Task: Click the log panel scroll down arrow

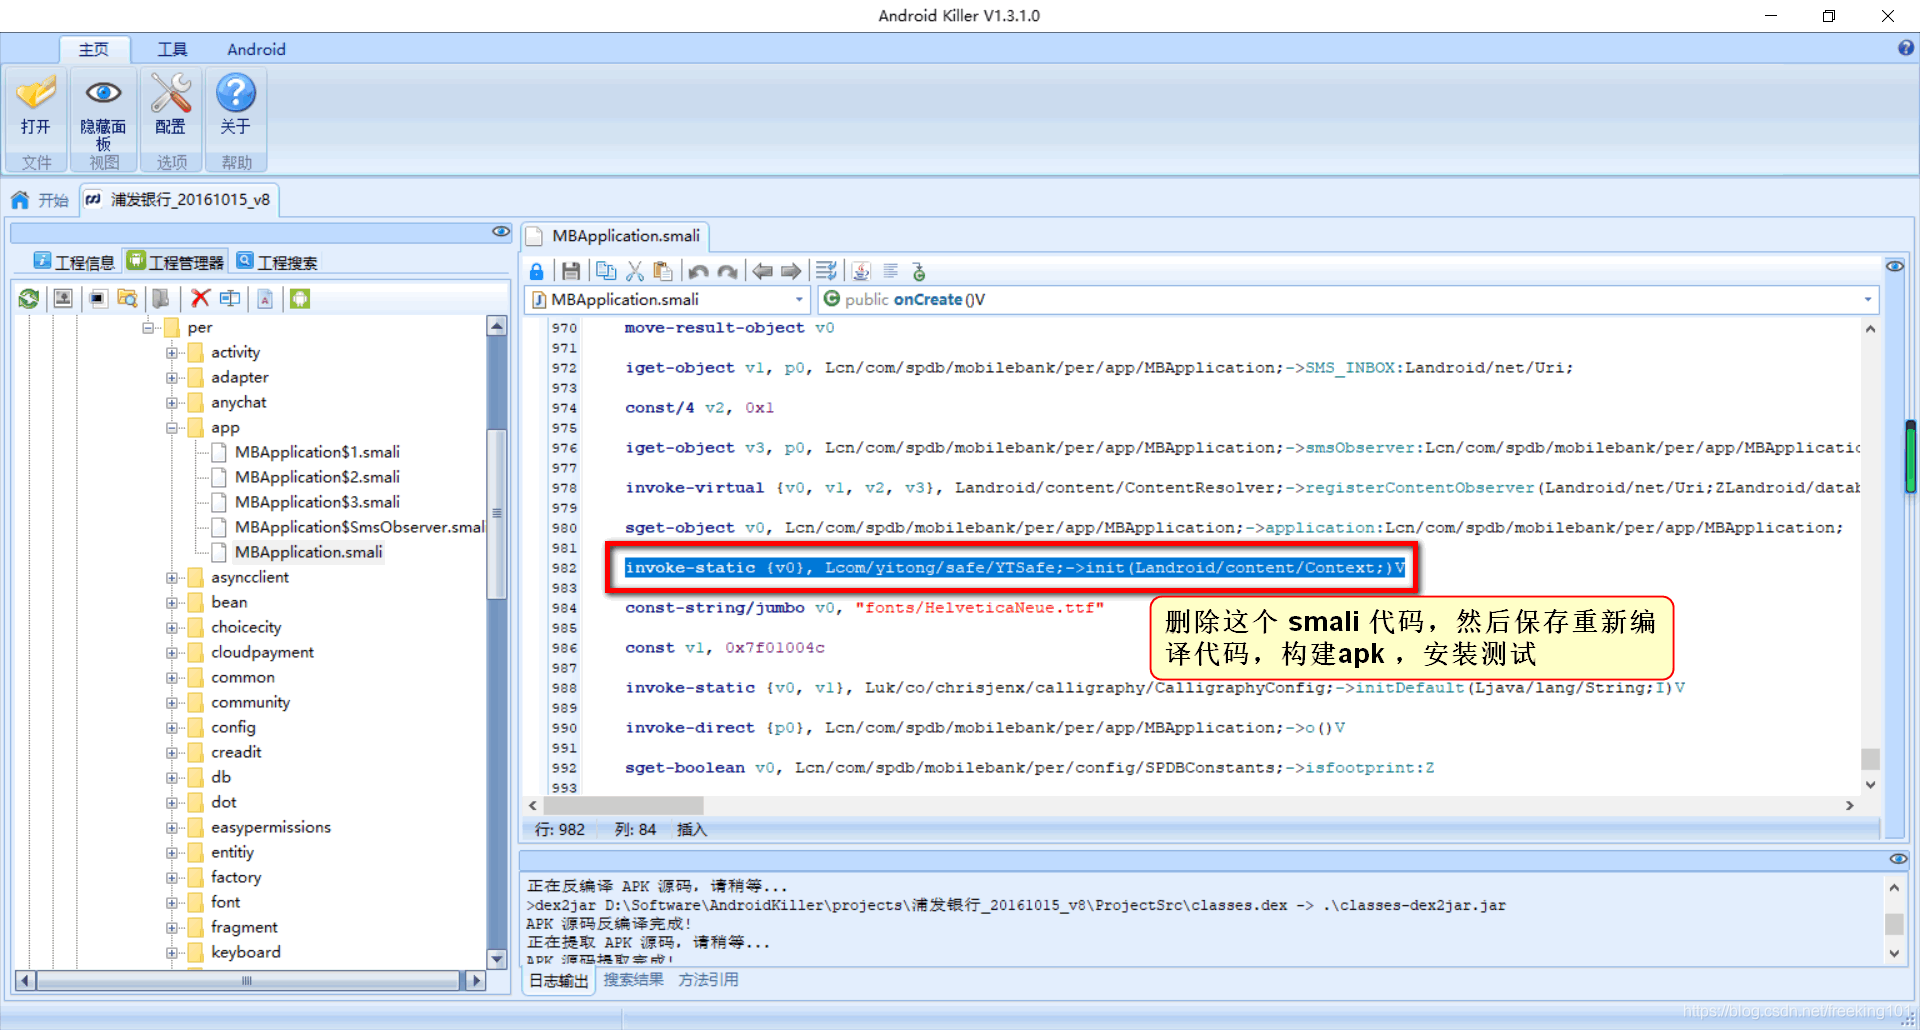Action: 1893,954
